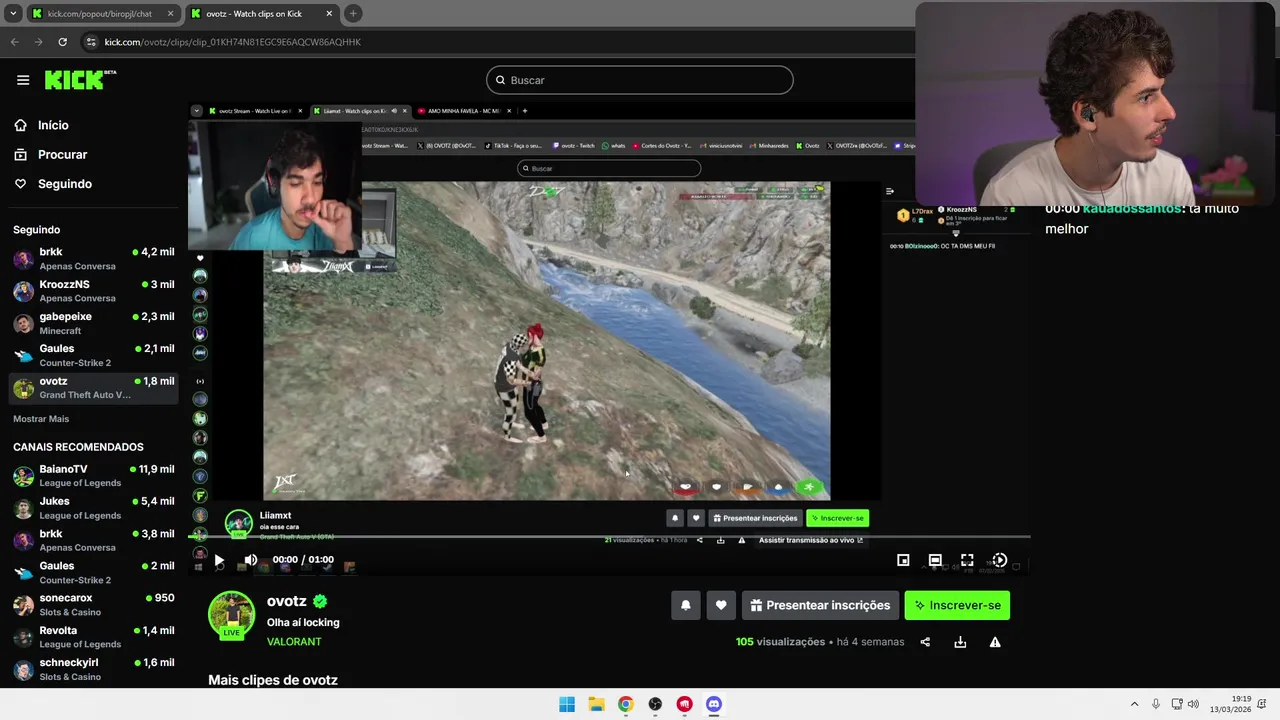
Task: Open the VALORANT category link
Action: (294, 642)
